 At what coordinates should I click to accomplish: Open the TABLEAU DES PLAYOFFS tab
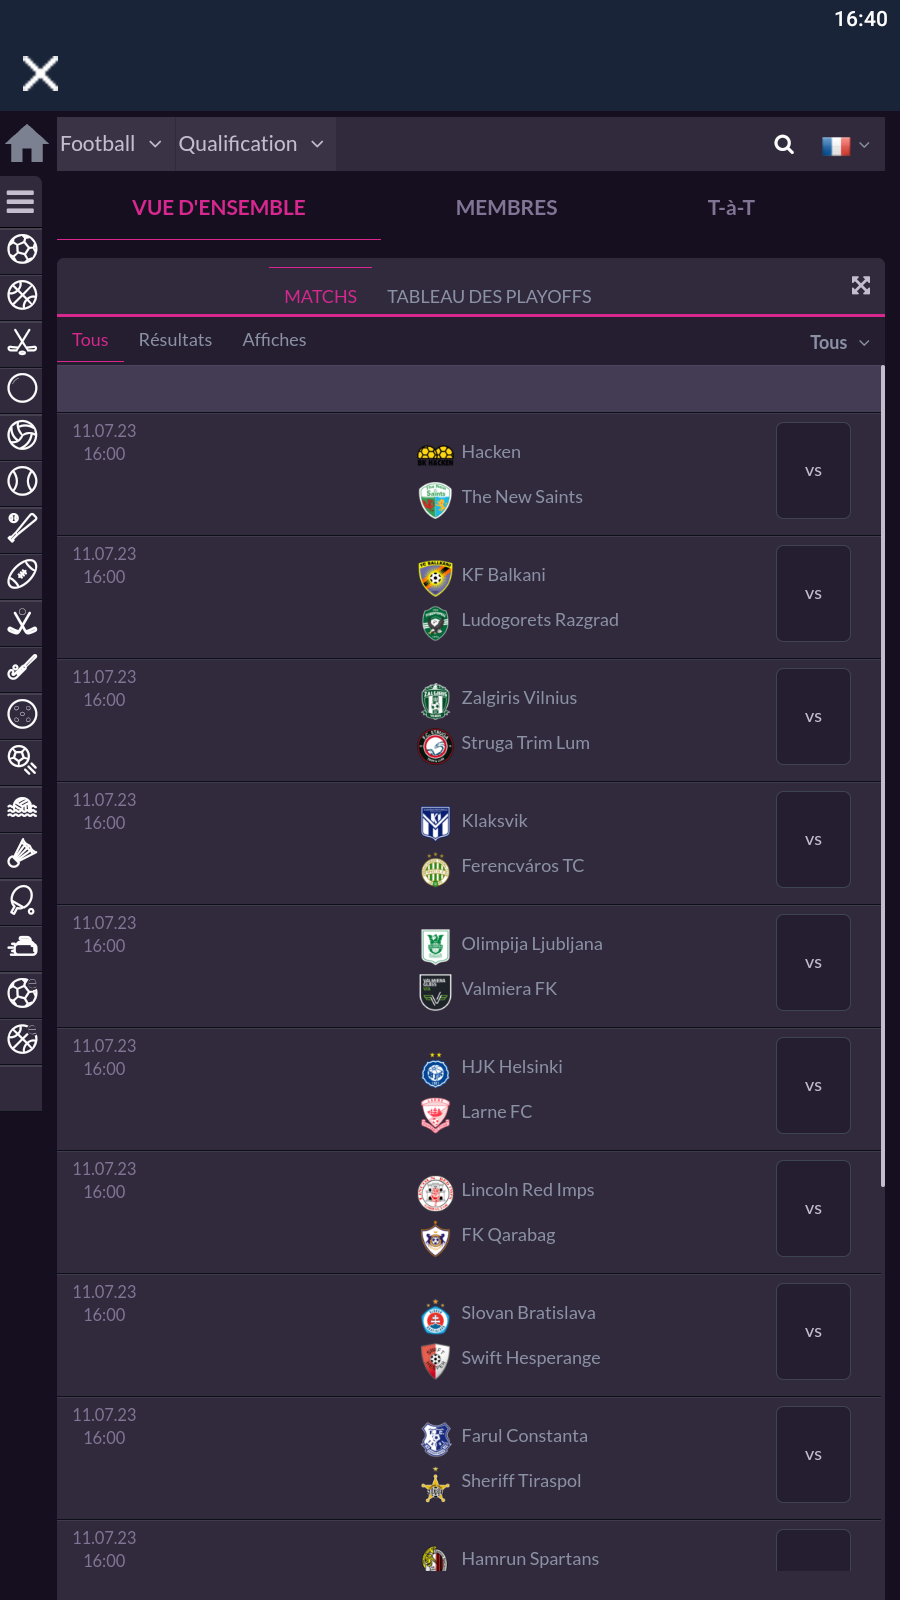pos(489,297)
